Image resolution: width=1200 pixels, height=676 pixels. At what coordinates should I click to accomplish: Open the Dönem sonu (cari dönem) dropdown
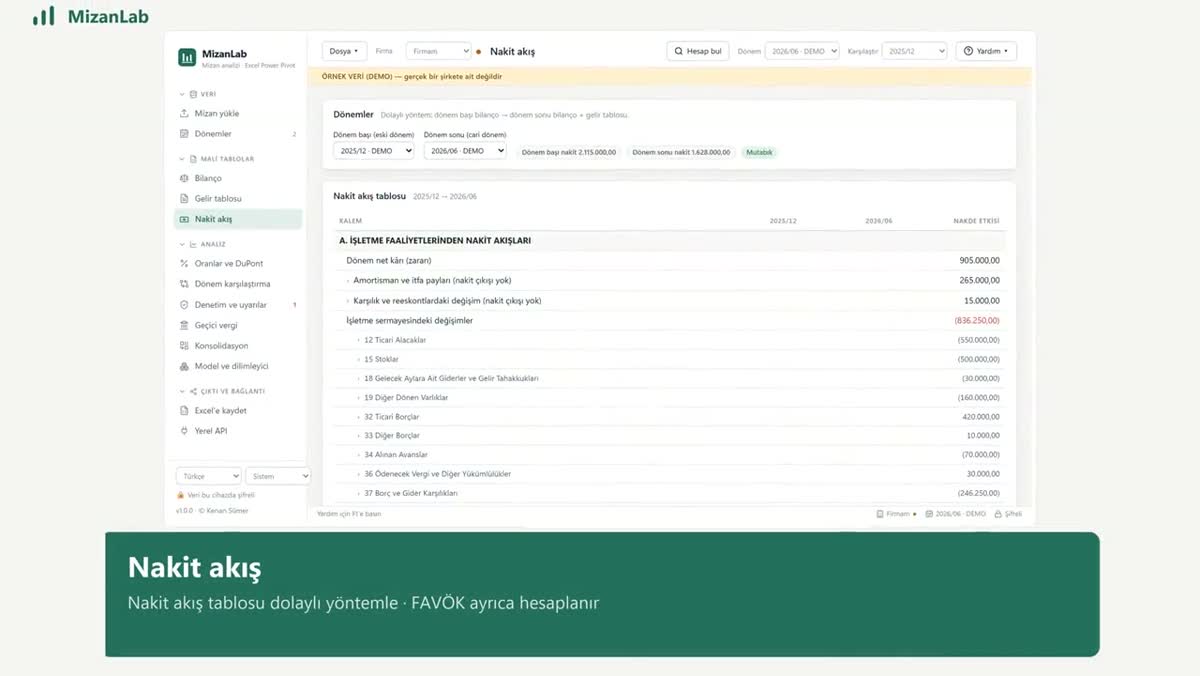(x=465, y=151)
